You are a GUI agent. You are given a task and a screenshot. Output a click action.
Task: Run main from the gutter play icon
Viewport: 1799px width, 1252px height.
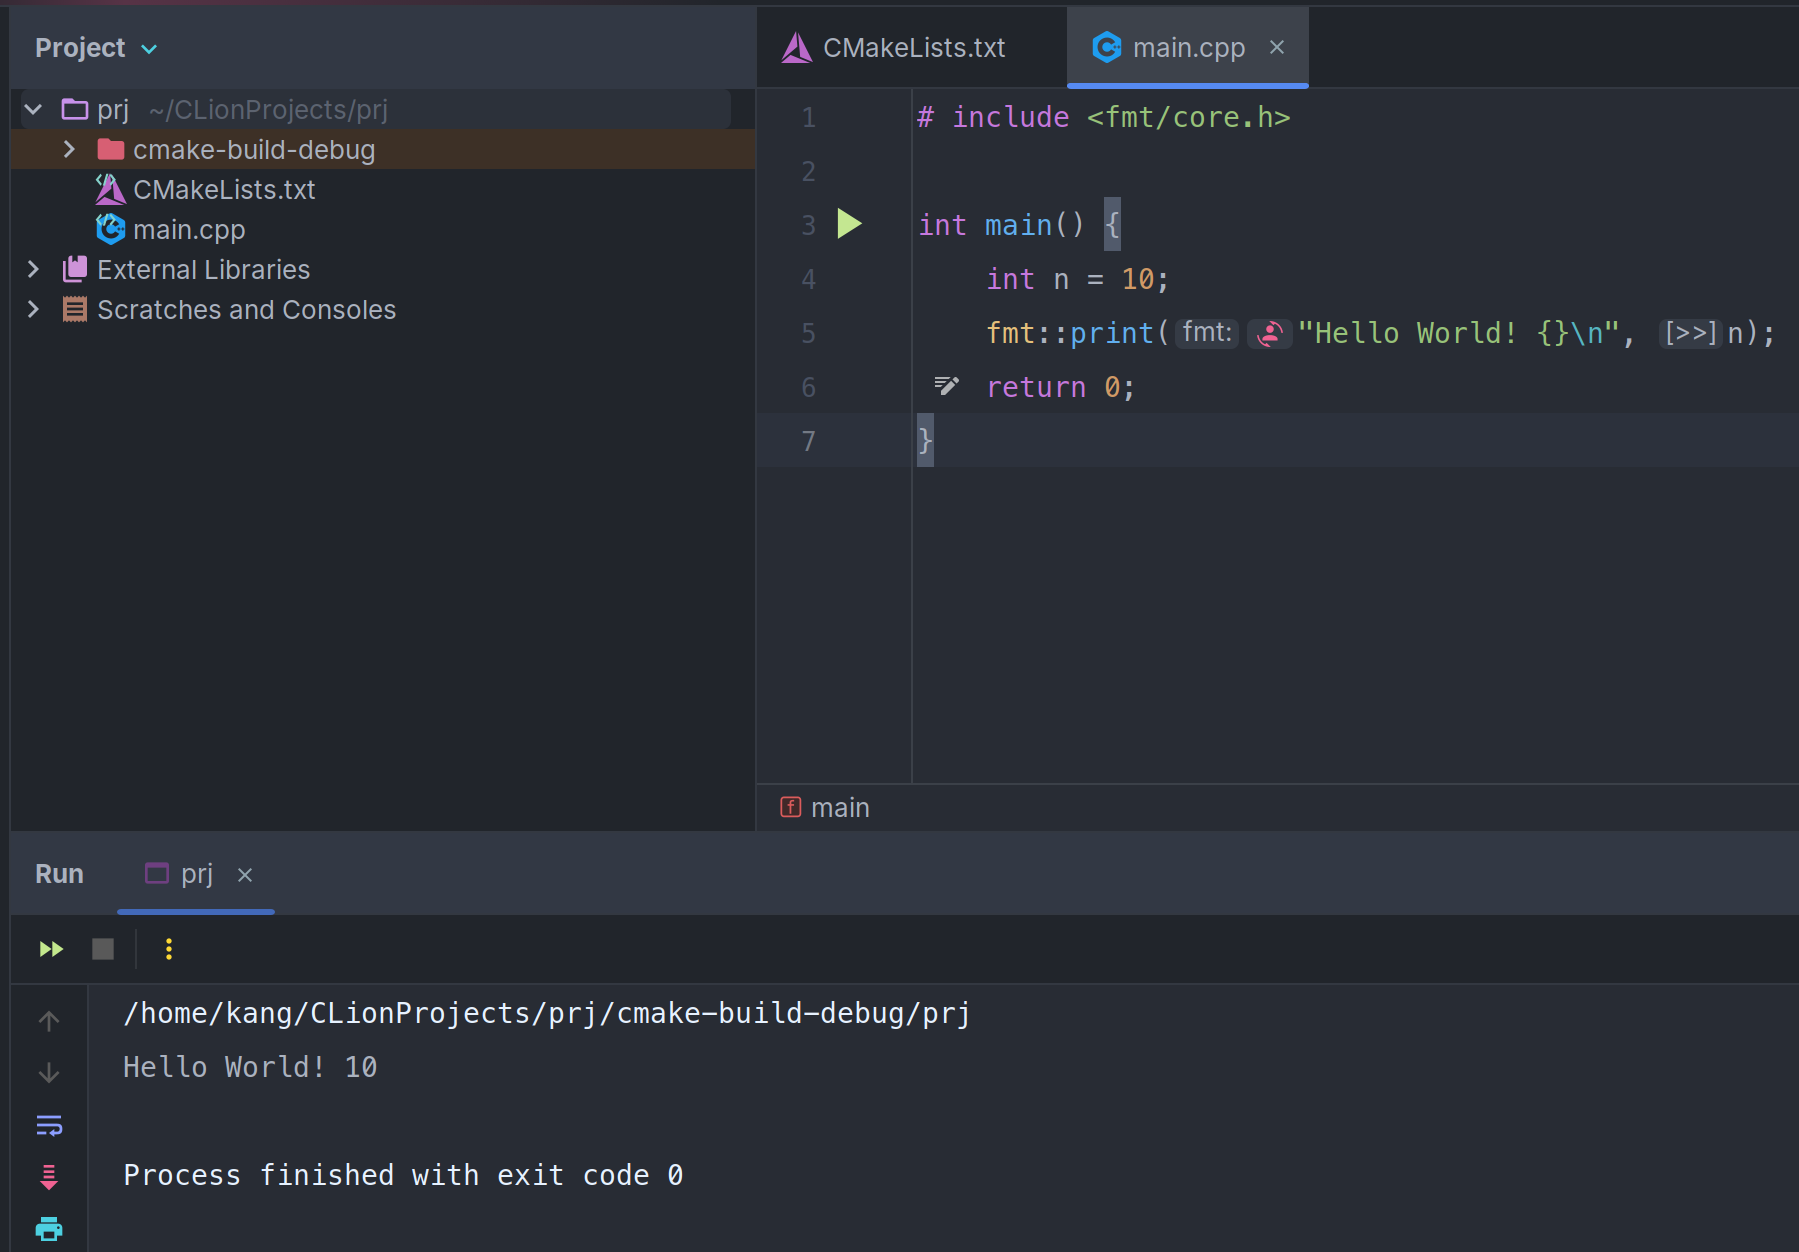point(849,224)
